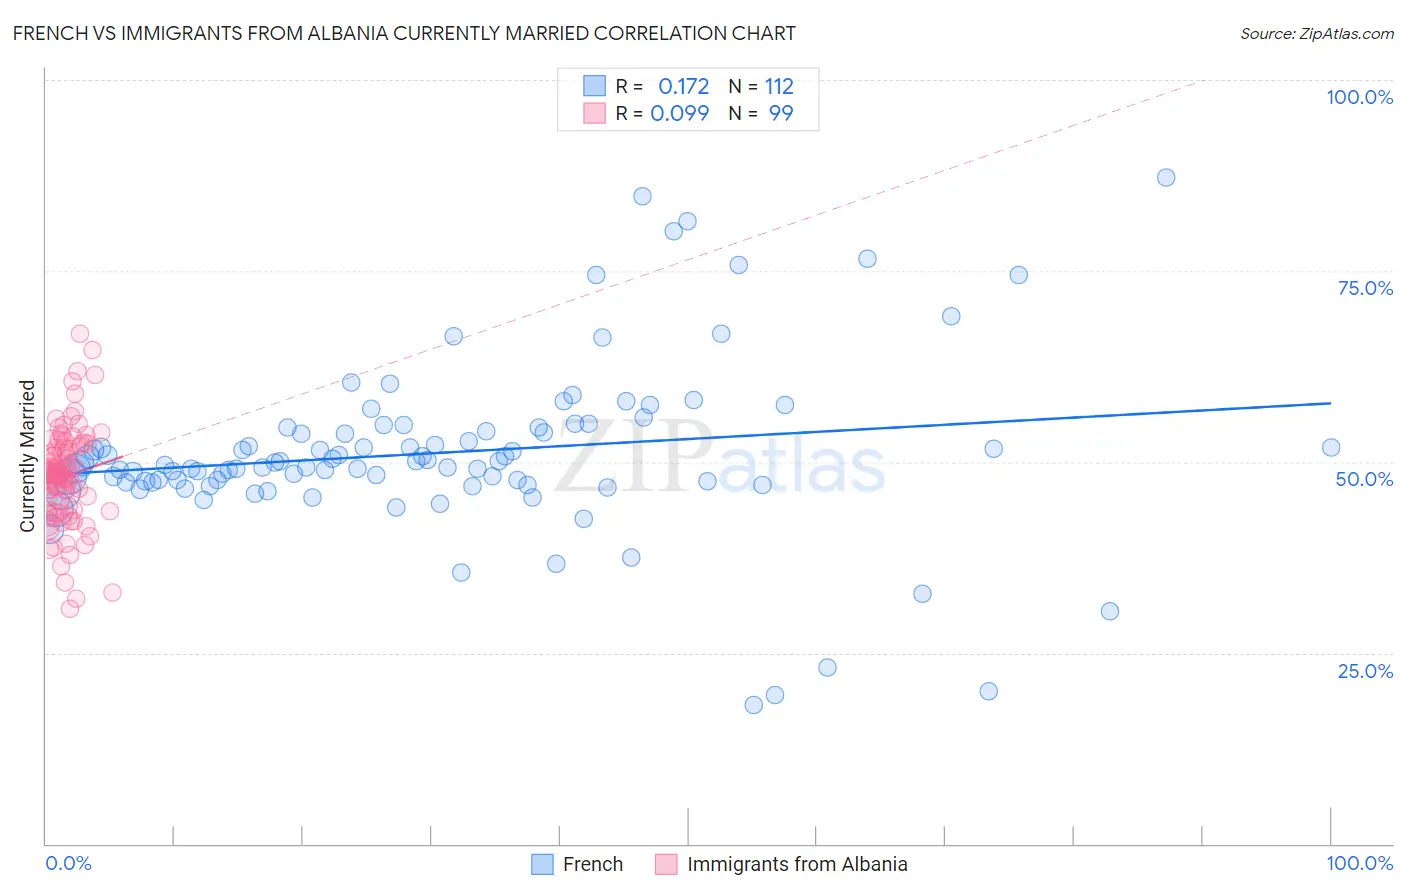Click the 50.0% y-axis label

(1364, 479)
